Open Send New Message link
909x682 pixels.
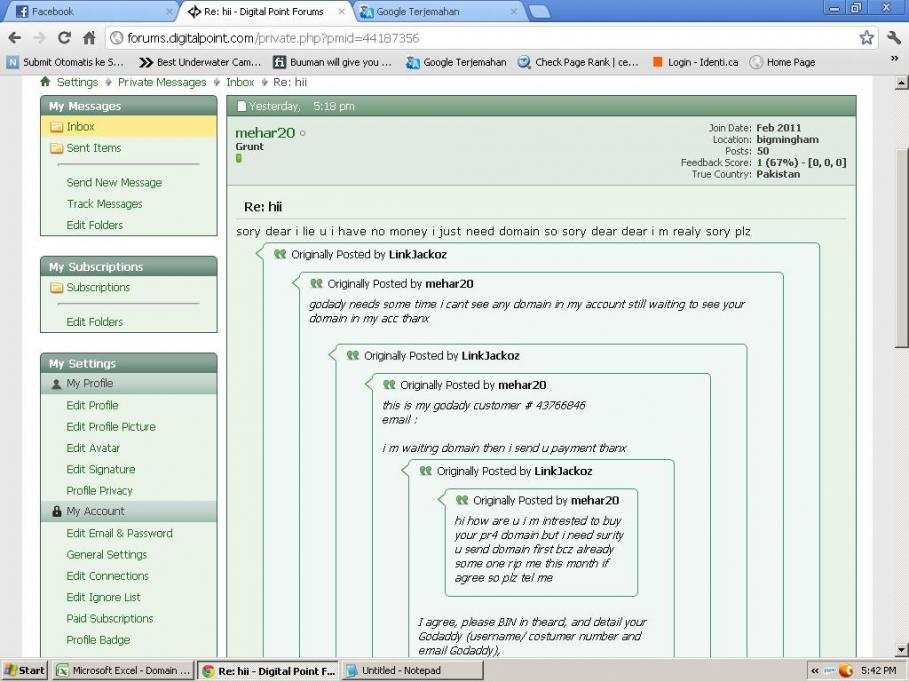pyautogui.click(x=114, y=183)
